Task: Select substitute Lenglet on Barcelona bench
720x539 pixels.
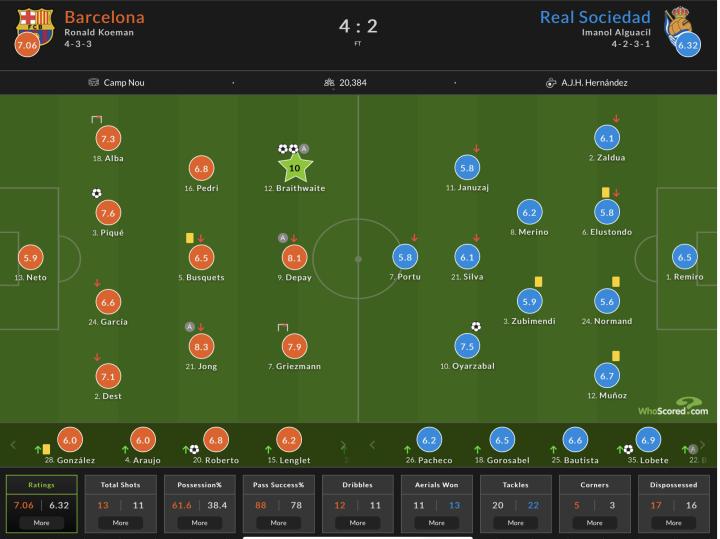Action: pos(288,441)
